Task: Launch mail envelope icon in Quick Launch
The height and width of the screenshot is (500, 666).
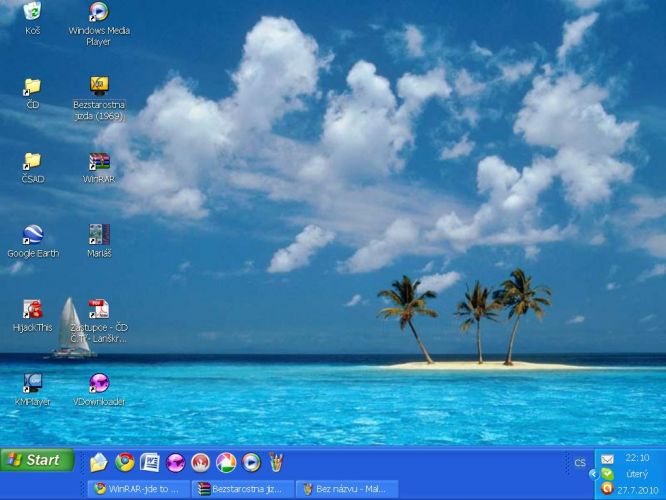Action: click(99, 462)
